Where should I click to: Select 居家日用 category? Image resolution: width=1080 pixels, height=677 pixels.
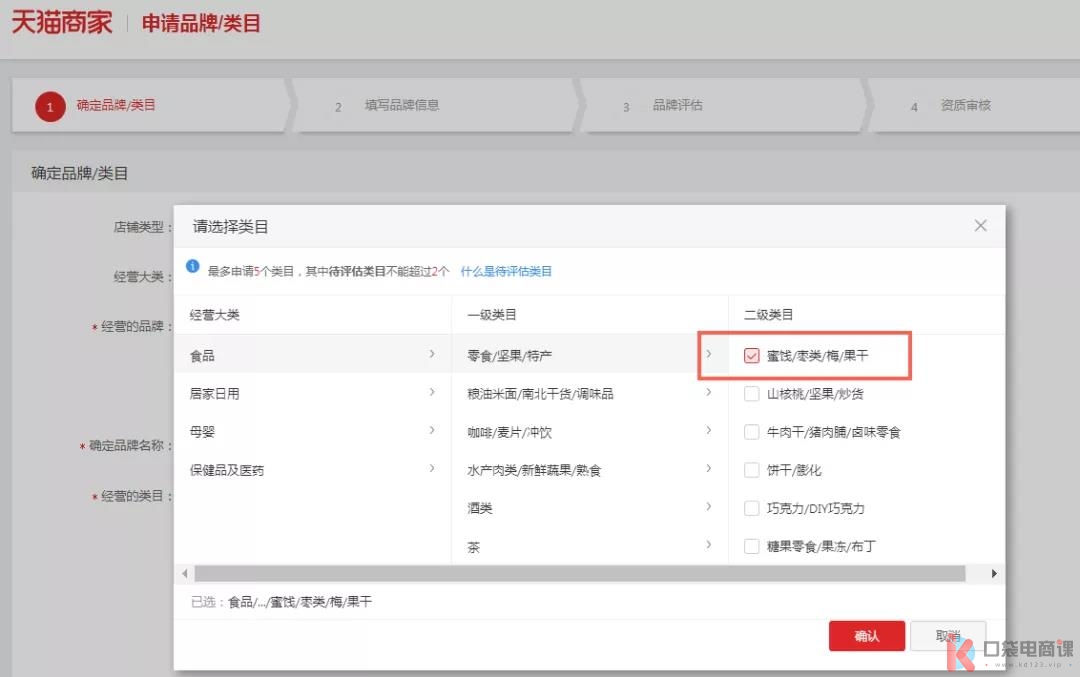(313, 393)
